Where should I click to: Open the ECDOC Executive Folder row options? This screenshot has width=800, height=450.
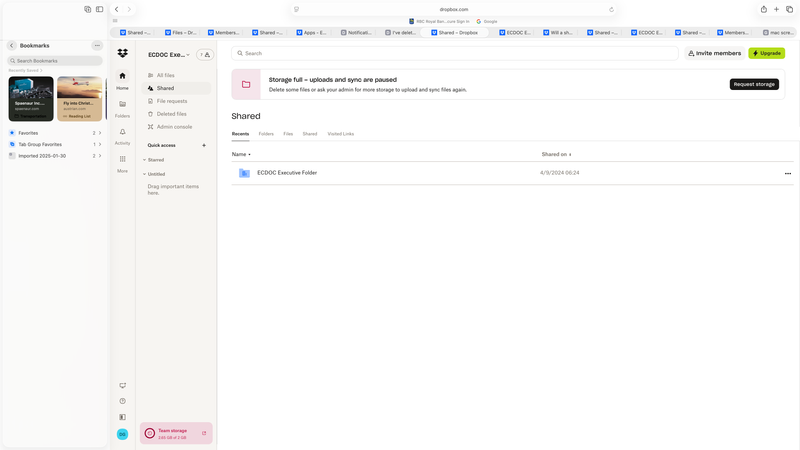787,173
